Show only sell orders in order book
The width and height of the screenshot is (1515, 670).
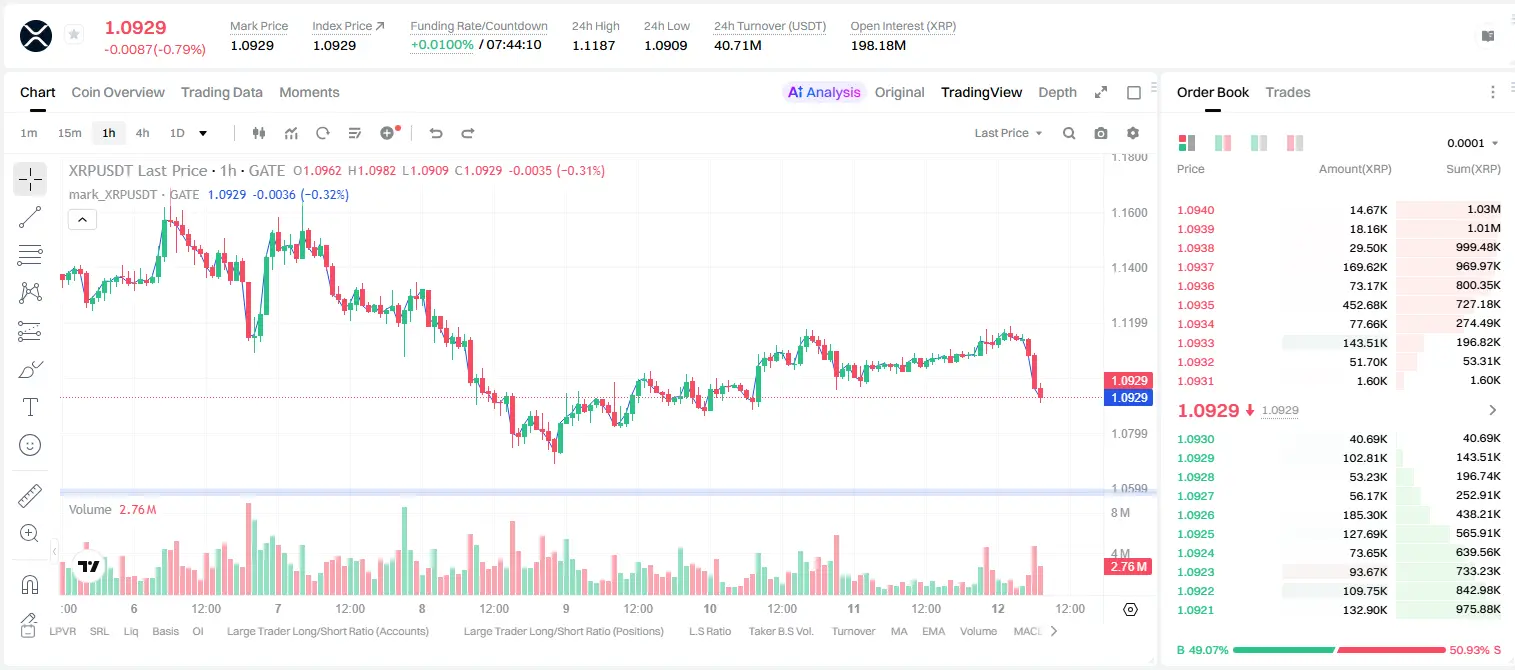(1295, 143)
